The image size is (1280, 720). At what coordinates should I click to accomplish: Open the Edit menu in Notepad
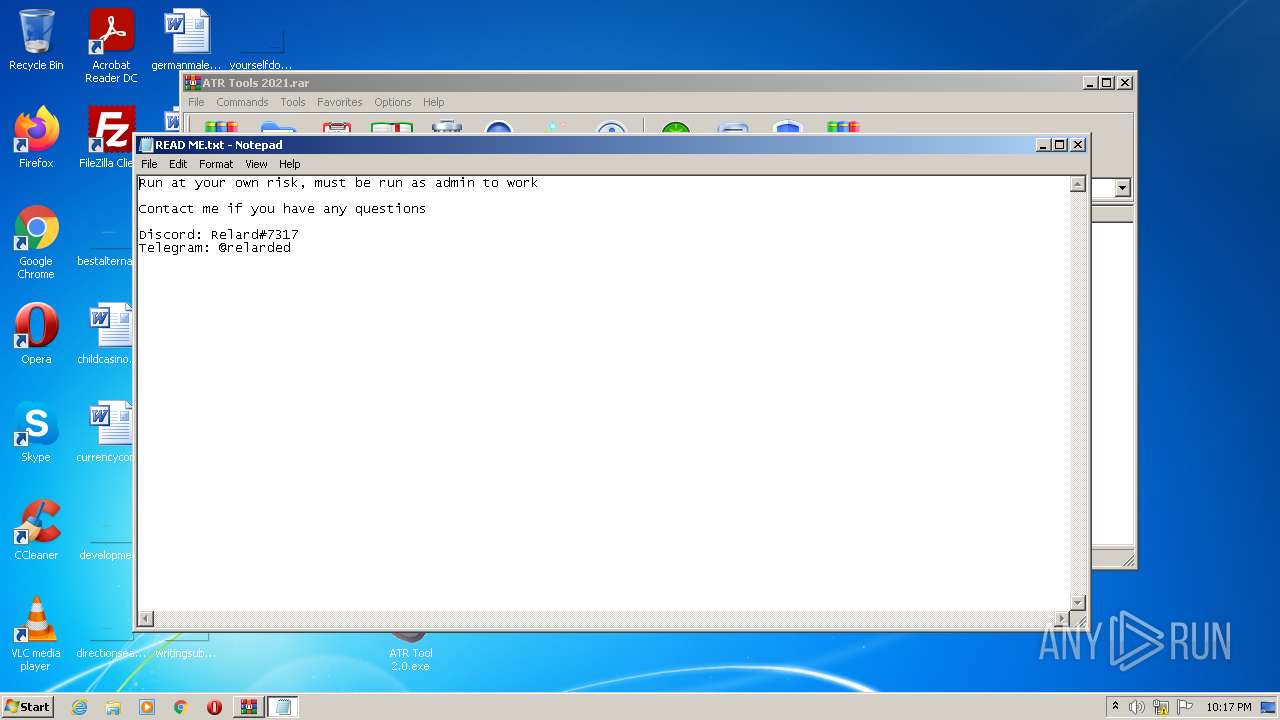pos(178,164)
